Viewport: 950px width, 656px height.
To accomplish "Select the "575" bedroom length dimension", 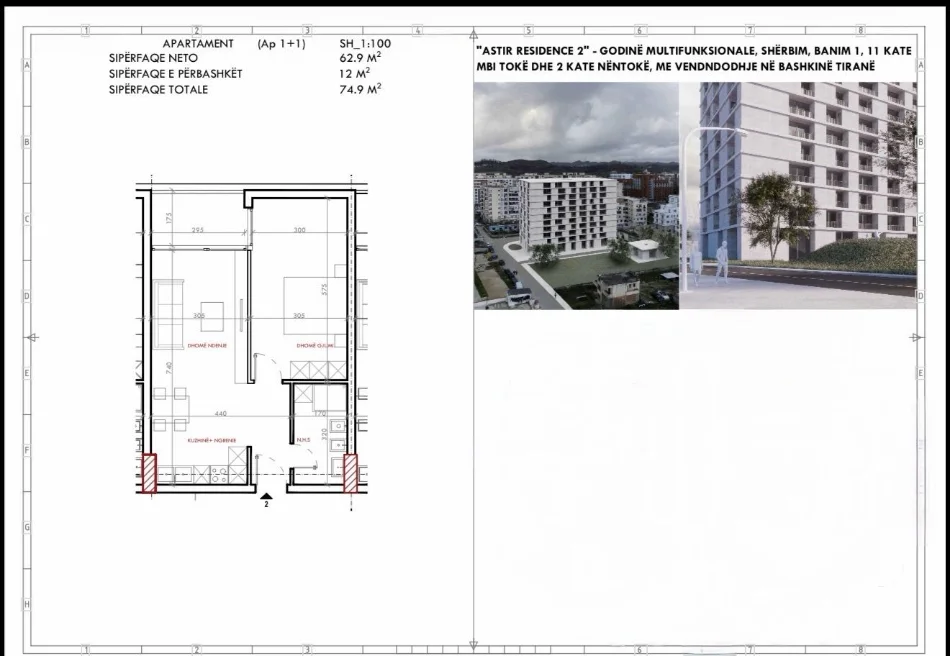I will [325, 290].
